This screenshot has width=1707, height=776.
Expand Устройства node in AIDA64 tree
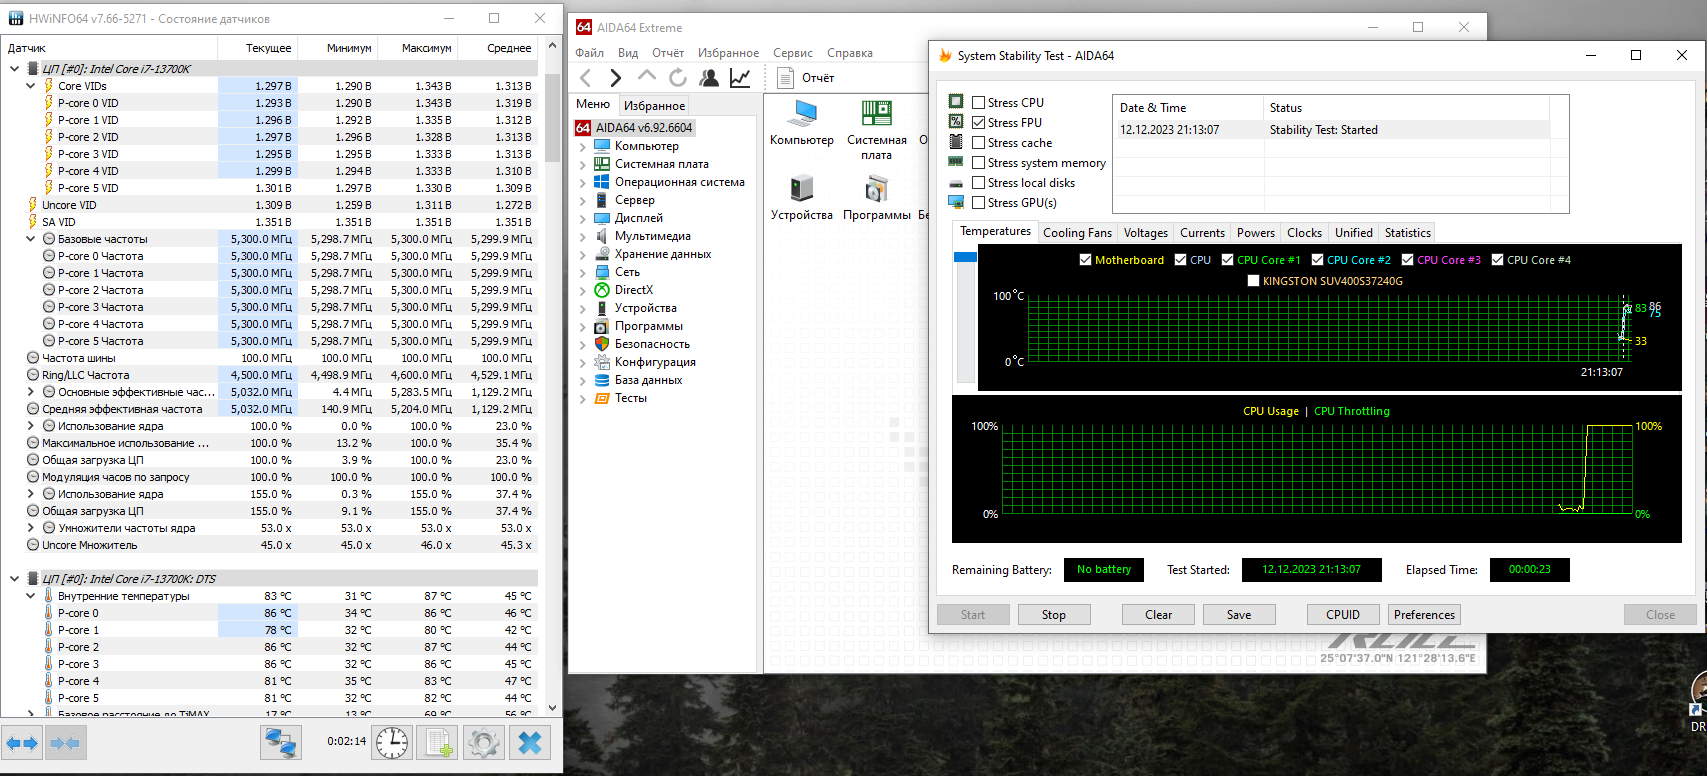point(583,308)
